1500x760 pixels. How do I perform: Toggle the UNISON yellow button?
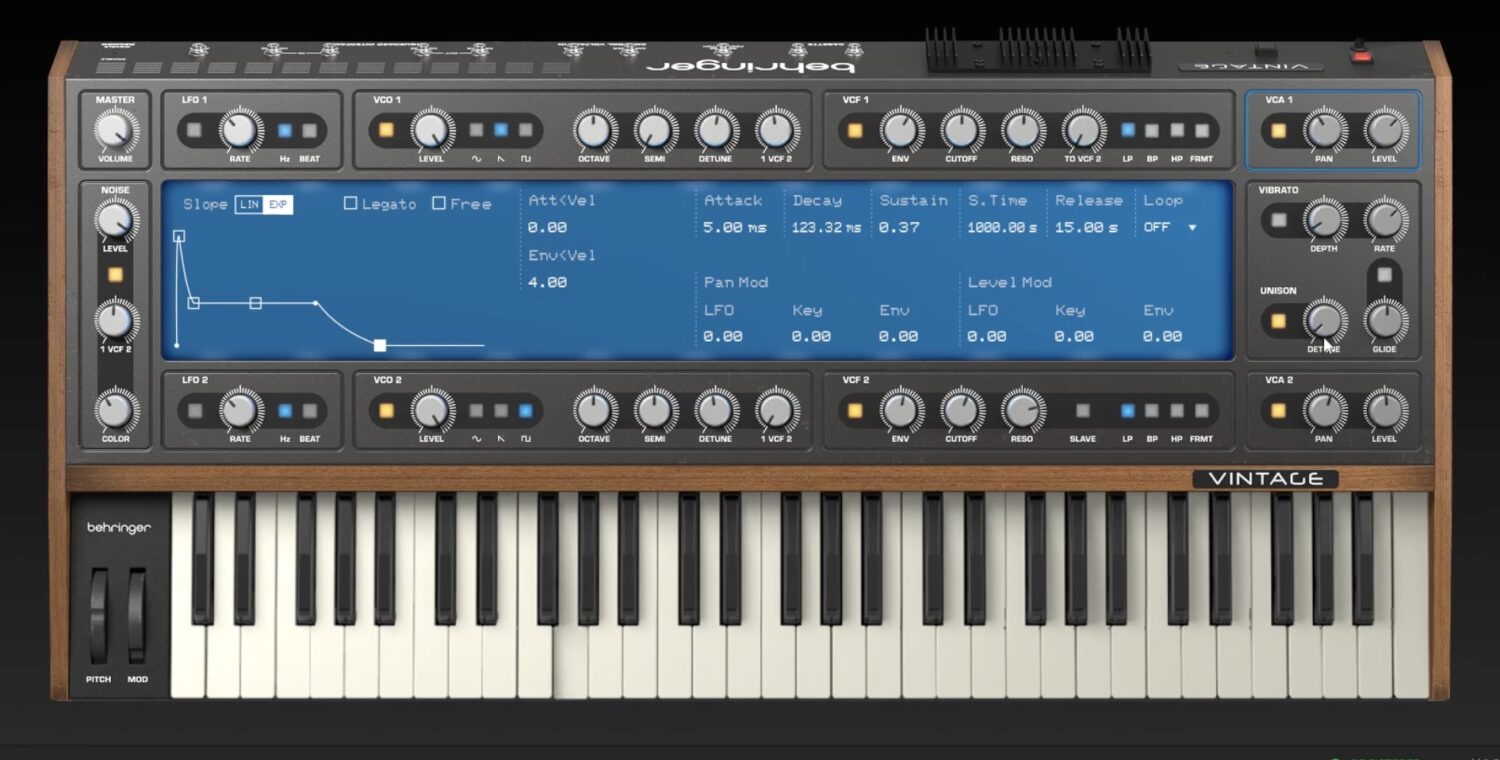pos(1278,321)
